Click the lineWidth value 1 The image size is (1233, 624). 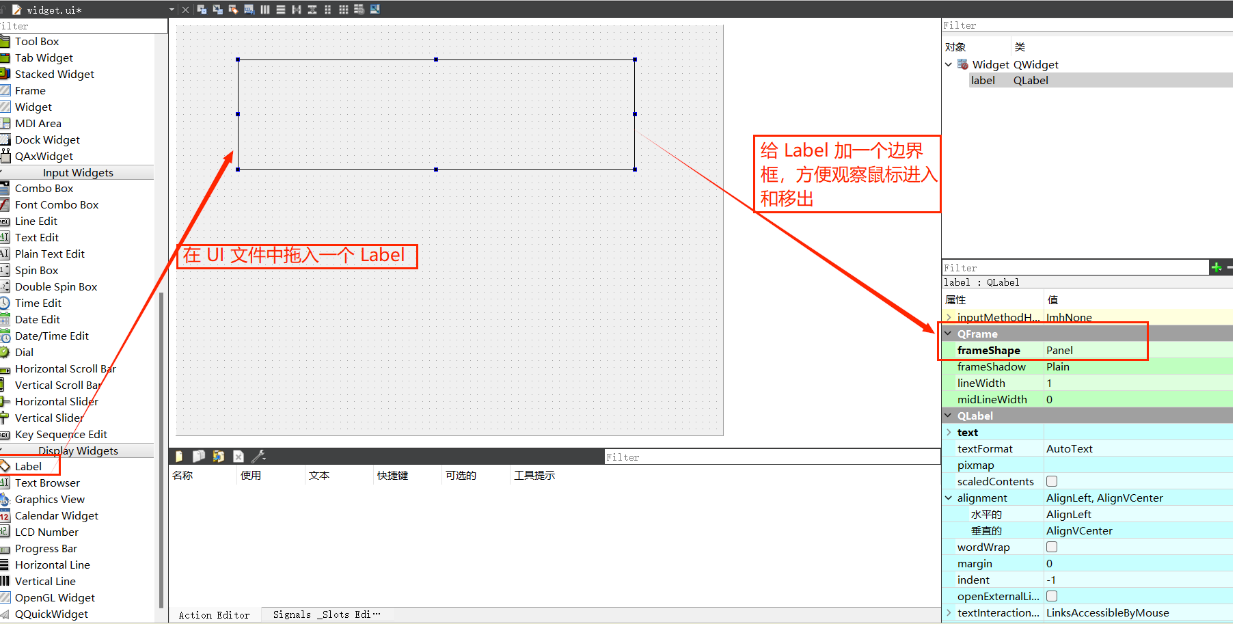1138,383
